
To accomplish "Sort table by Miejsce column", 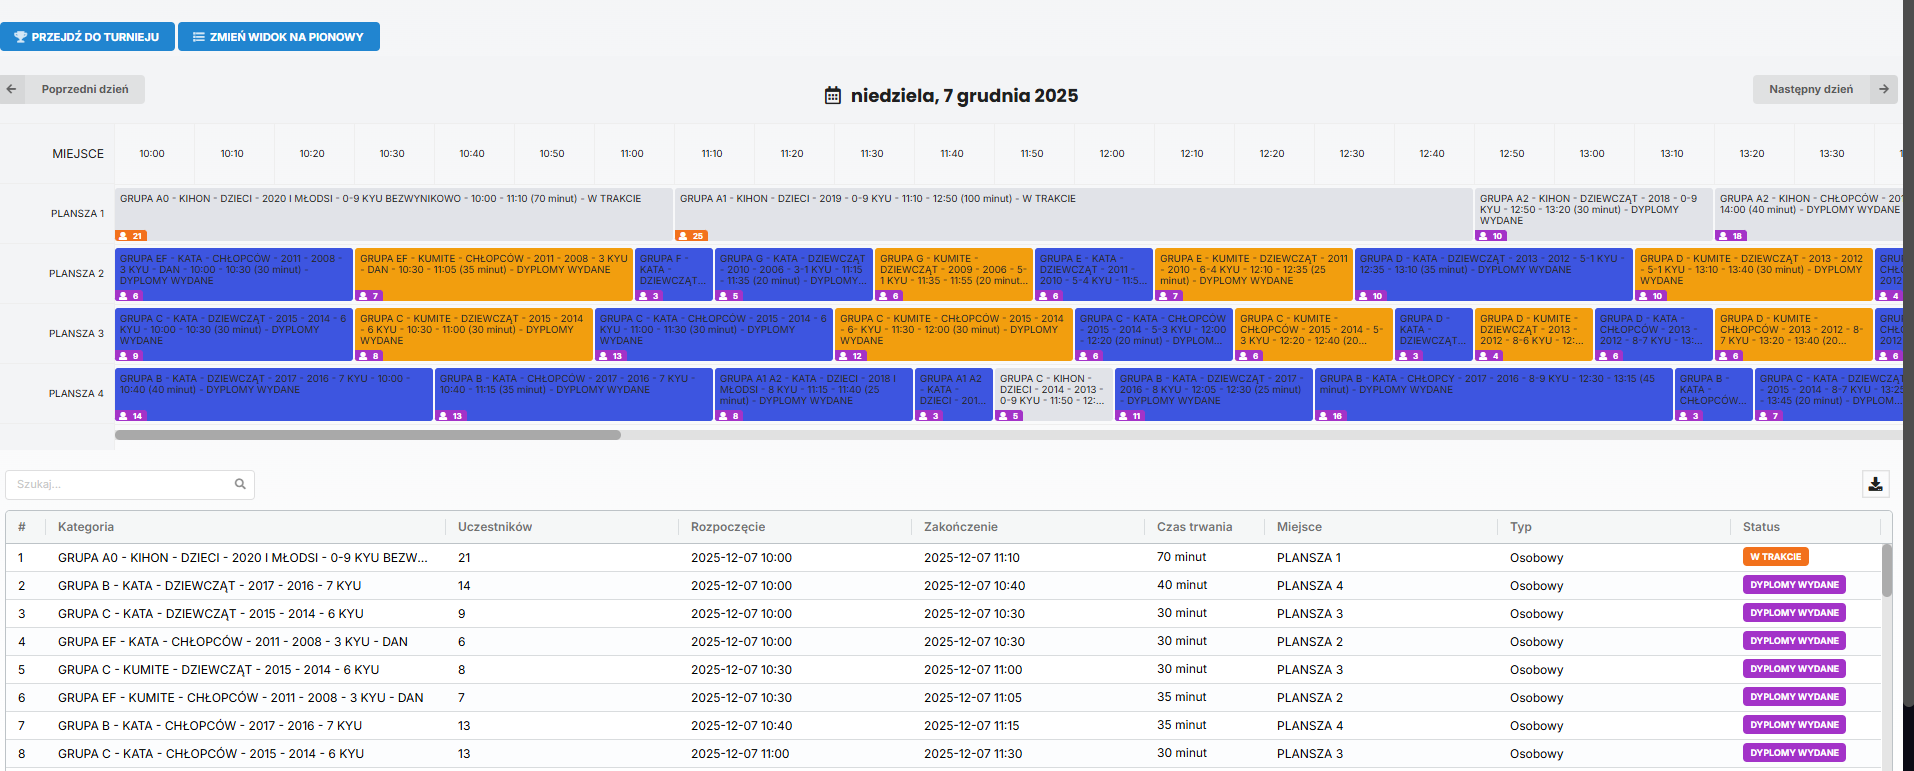I will click(x=1299, y=527).
